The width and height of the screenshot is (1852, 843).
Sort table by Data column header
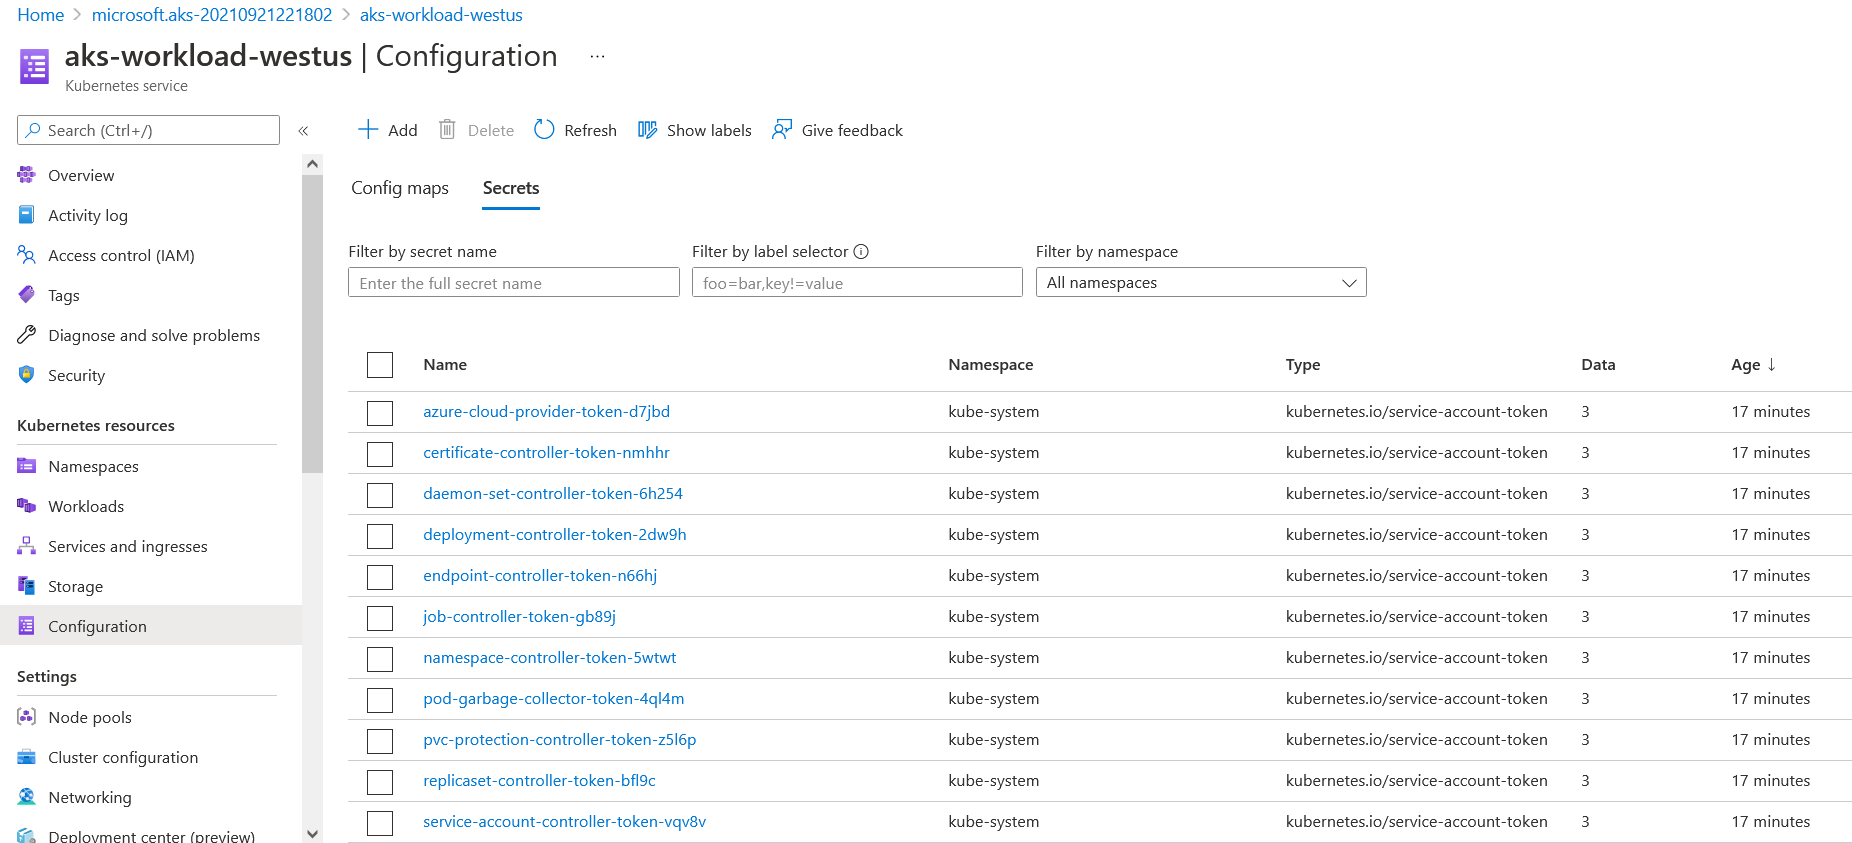1598,365
